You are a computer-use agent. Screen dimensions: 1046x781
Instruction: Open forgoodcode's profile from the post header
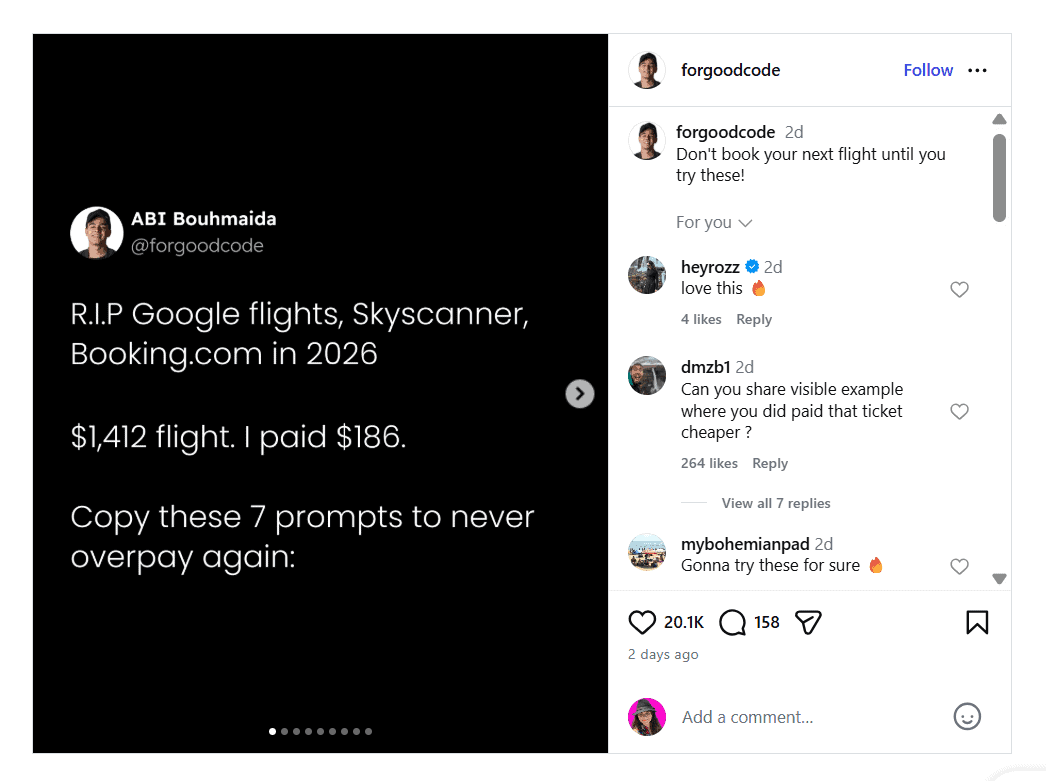(x=730, y=70)
